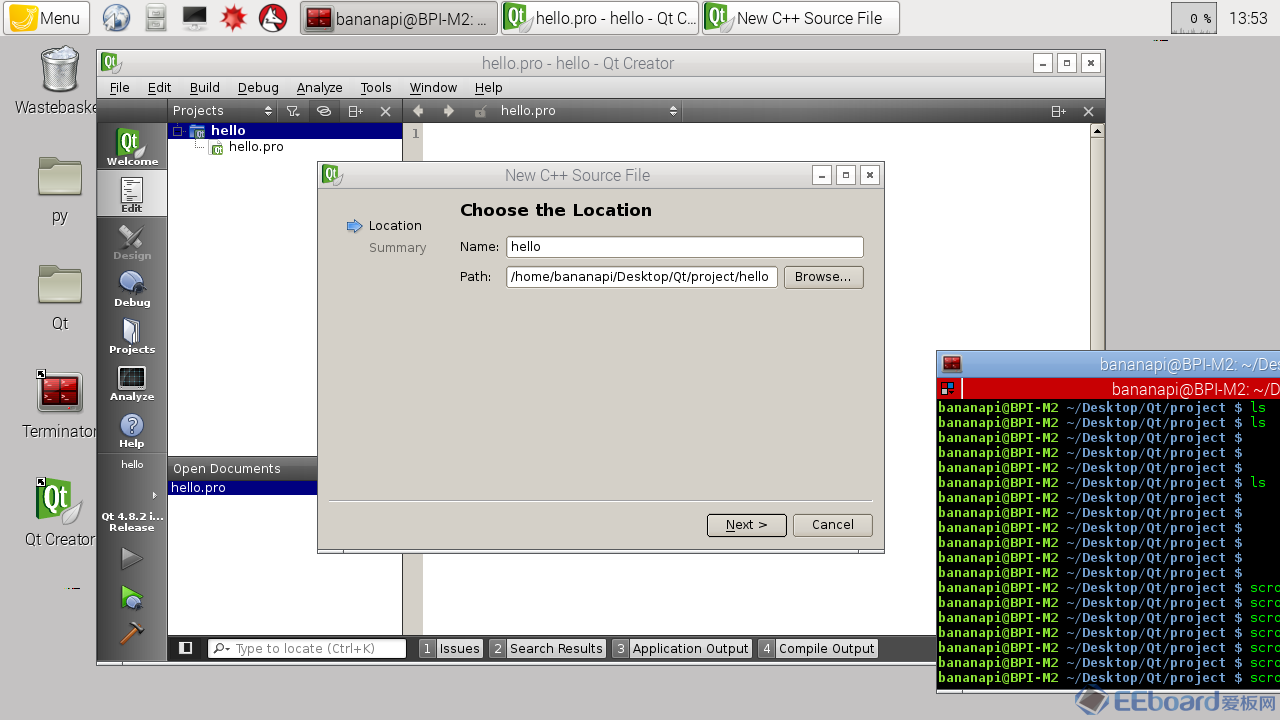The width and height of the screenshot is (1280, 720).
Task: Toggle the left sidebar visibility button
Action: (x=185, y=648)
